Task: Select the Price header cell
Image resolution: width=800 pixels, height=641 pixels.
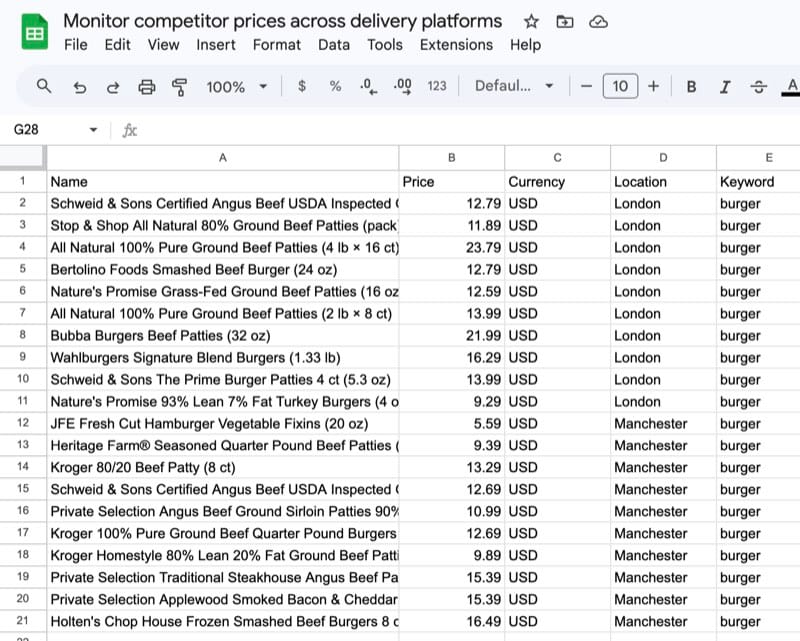Action: (452, 182)
